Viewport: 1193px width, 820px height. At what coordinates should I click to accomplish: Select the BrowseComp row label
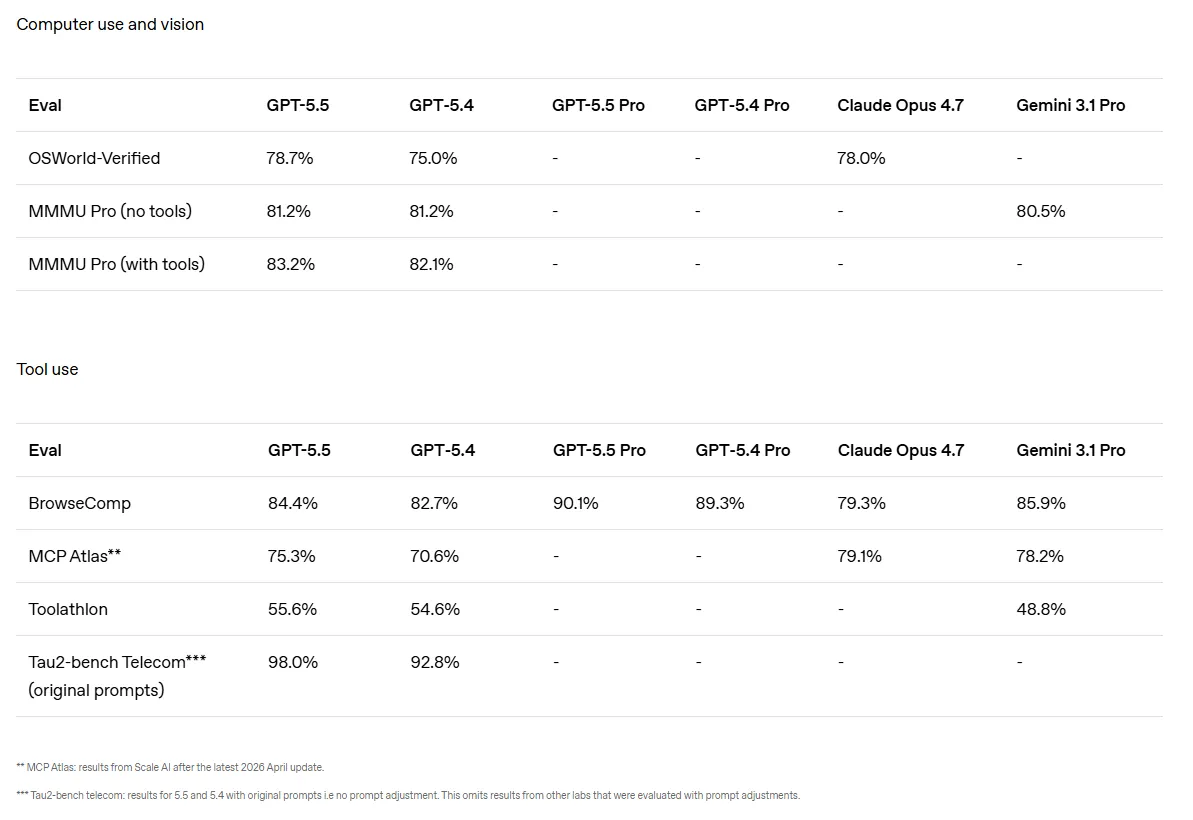tap(80, 504)
